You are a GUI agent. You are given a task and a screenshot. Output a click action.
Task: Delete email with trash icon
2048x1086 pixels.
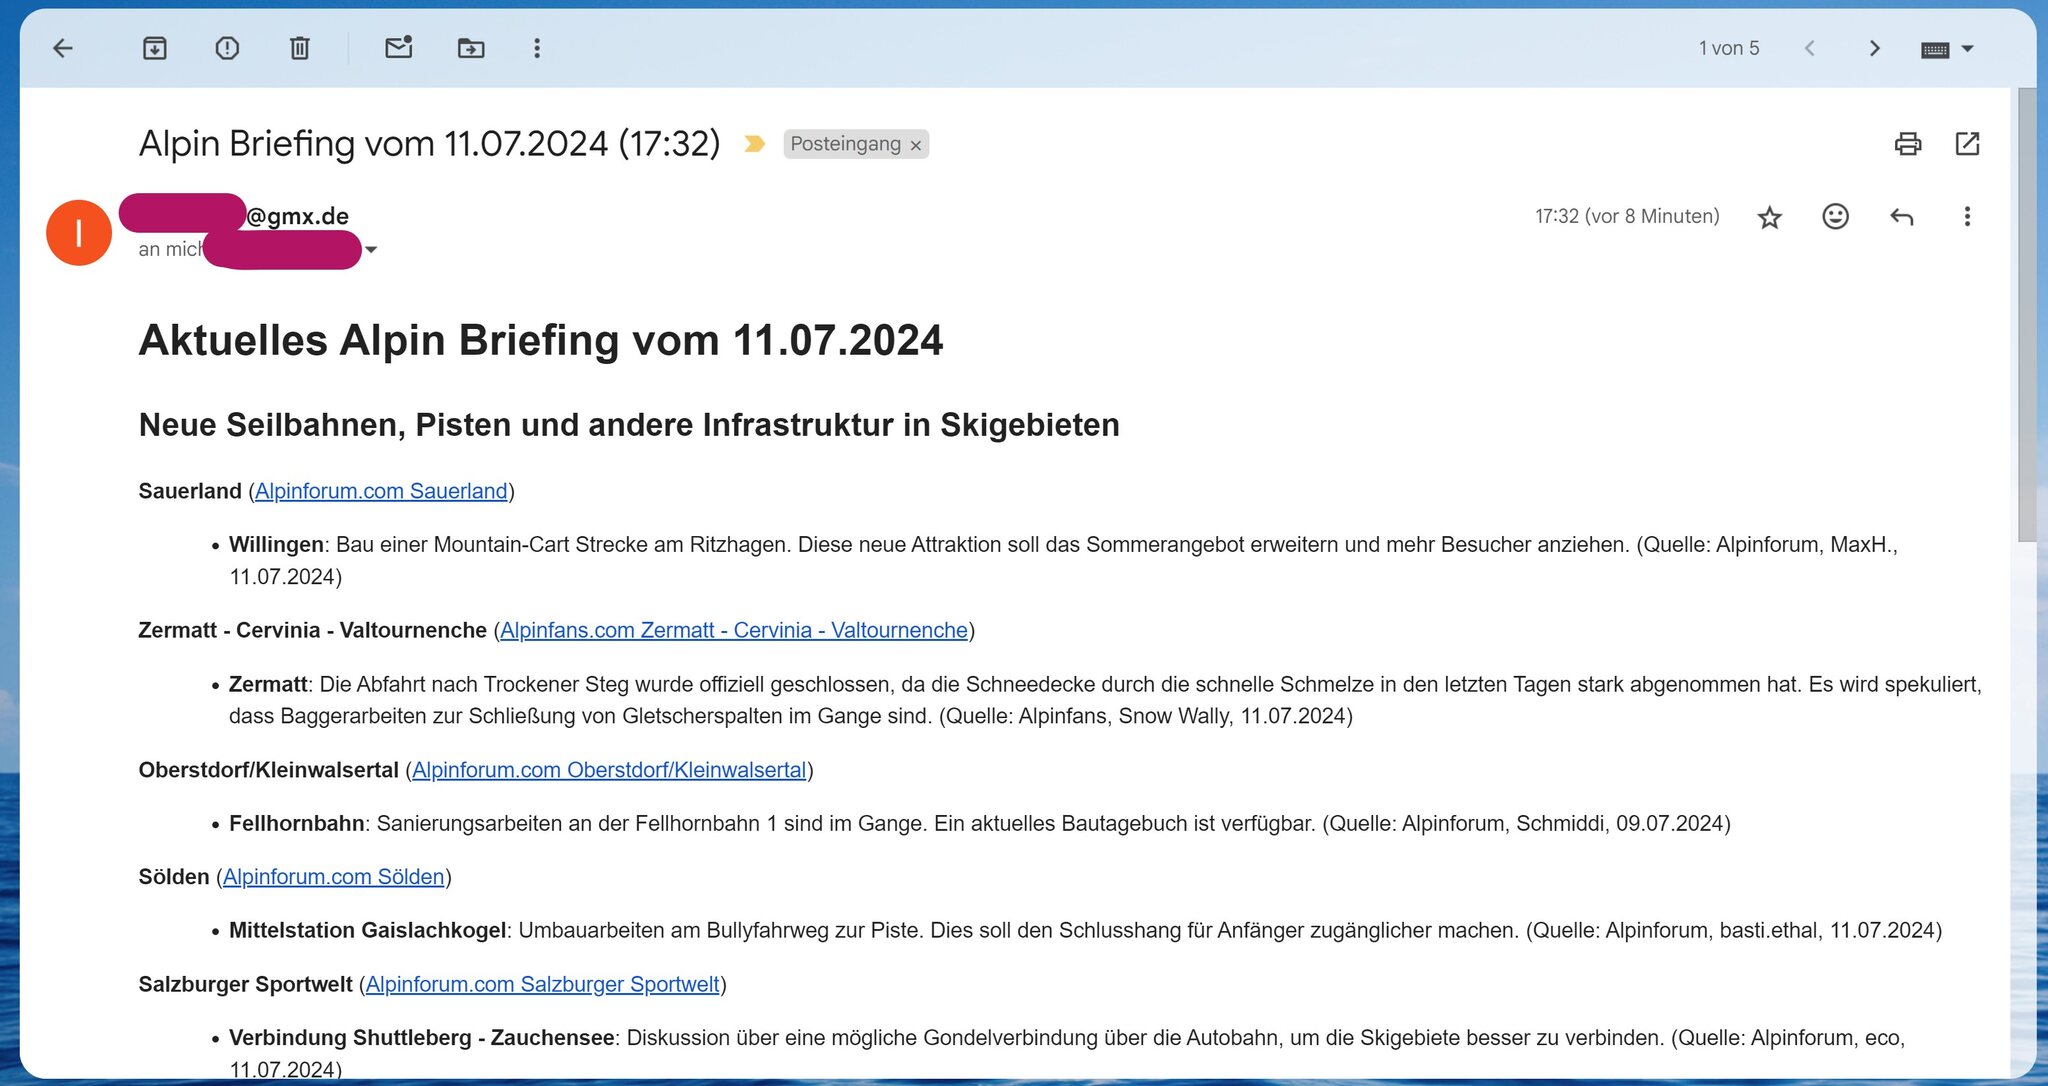[300, 48]
